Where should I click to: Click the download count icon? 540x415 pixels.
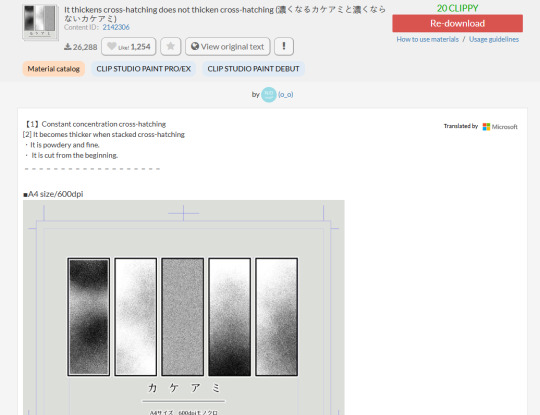coord(68,46)
